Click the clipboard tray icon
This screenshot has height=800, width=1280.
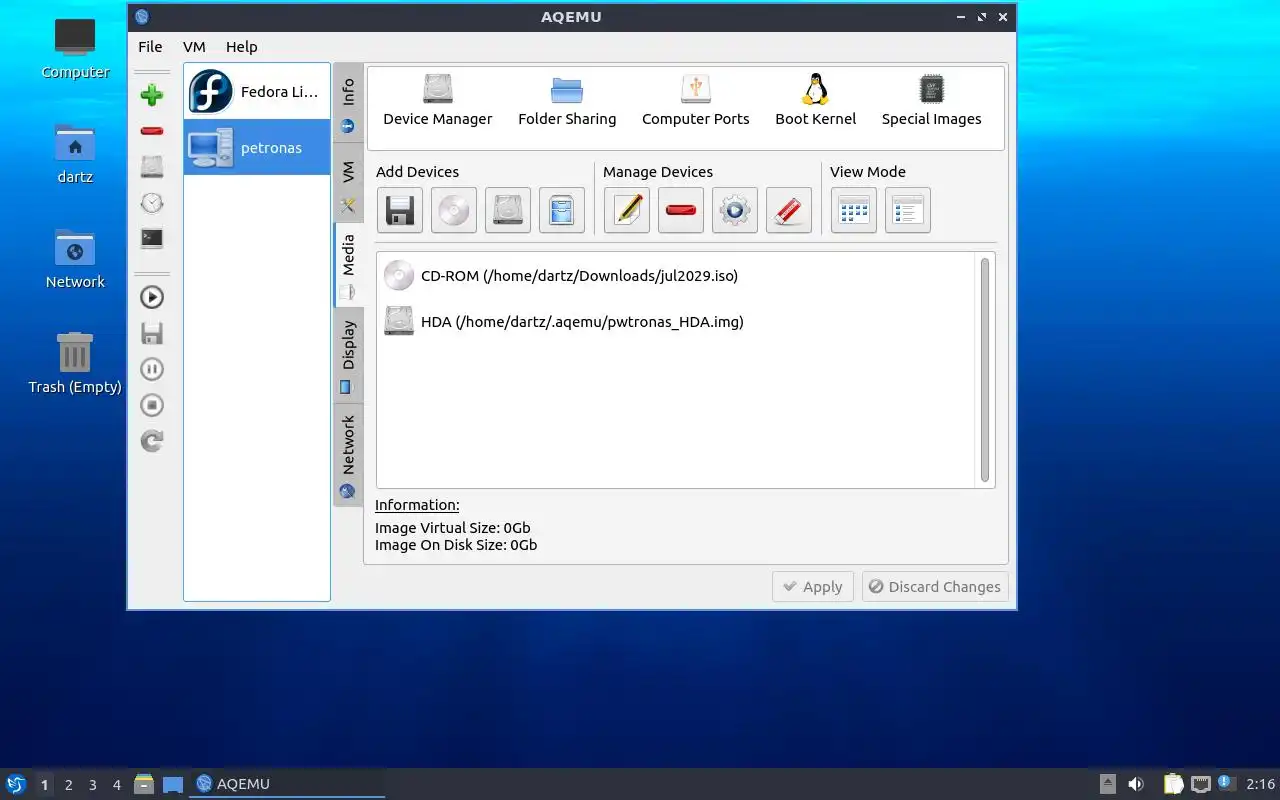(1173, 784)
